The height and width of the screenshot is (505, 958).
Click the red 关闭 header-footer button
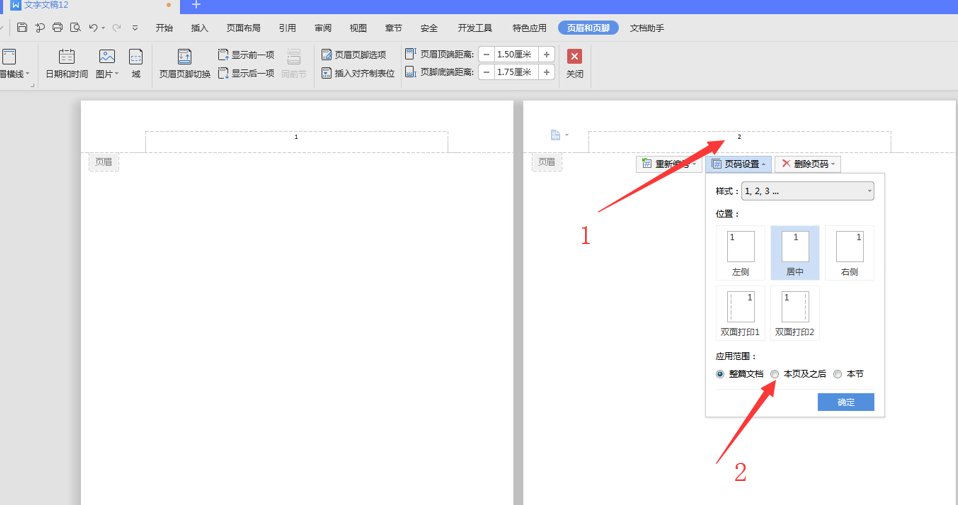click(x=574, y=64)
